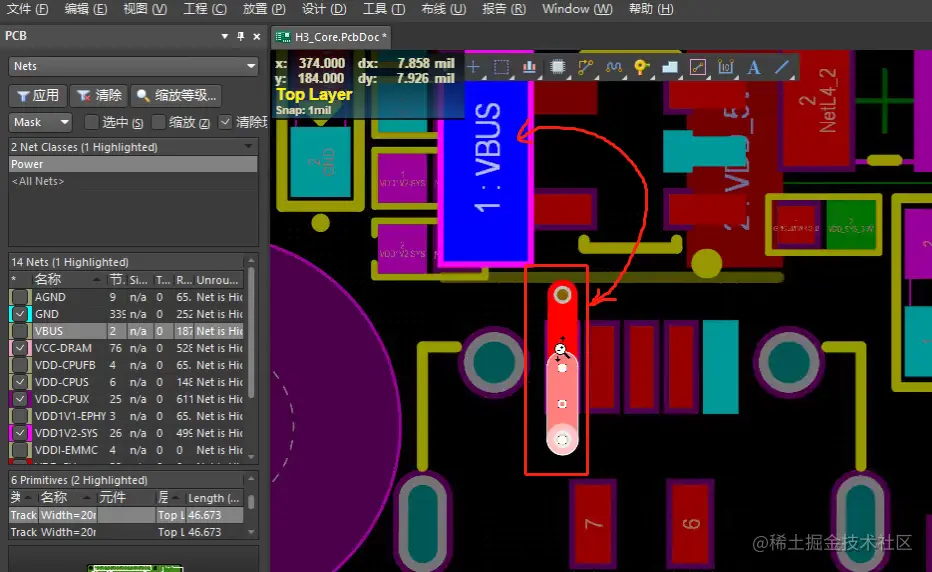The image size is (932, 572).
Task: Sort nets by 名称 column header
Action: point(67,279)
